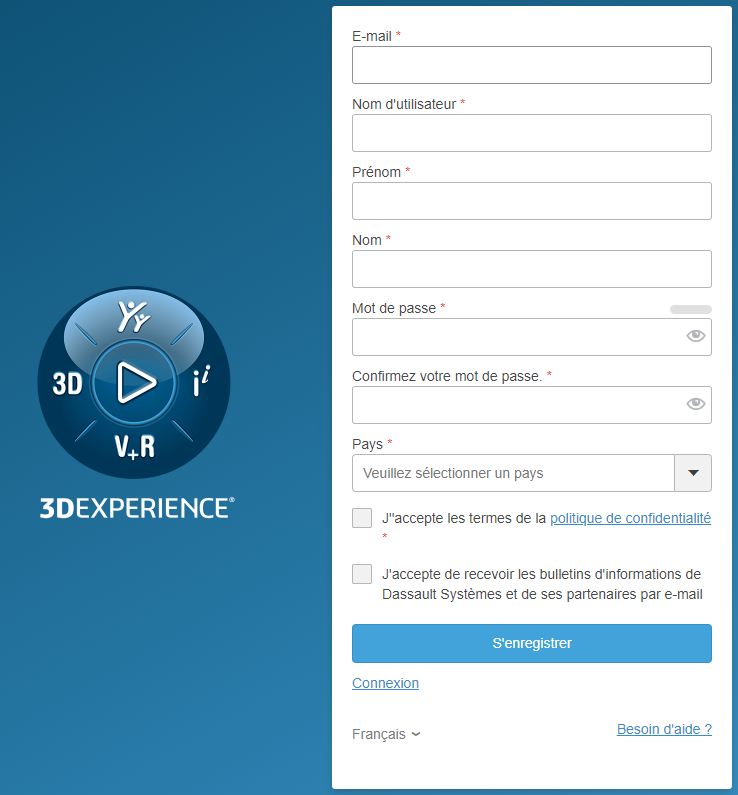Focus the Prénom input field
Viewport: 738px width, 795px height.
coord(532,201)
